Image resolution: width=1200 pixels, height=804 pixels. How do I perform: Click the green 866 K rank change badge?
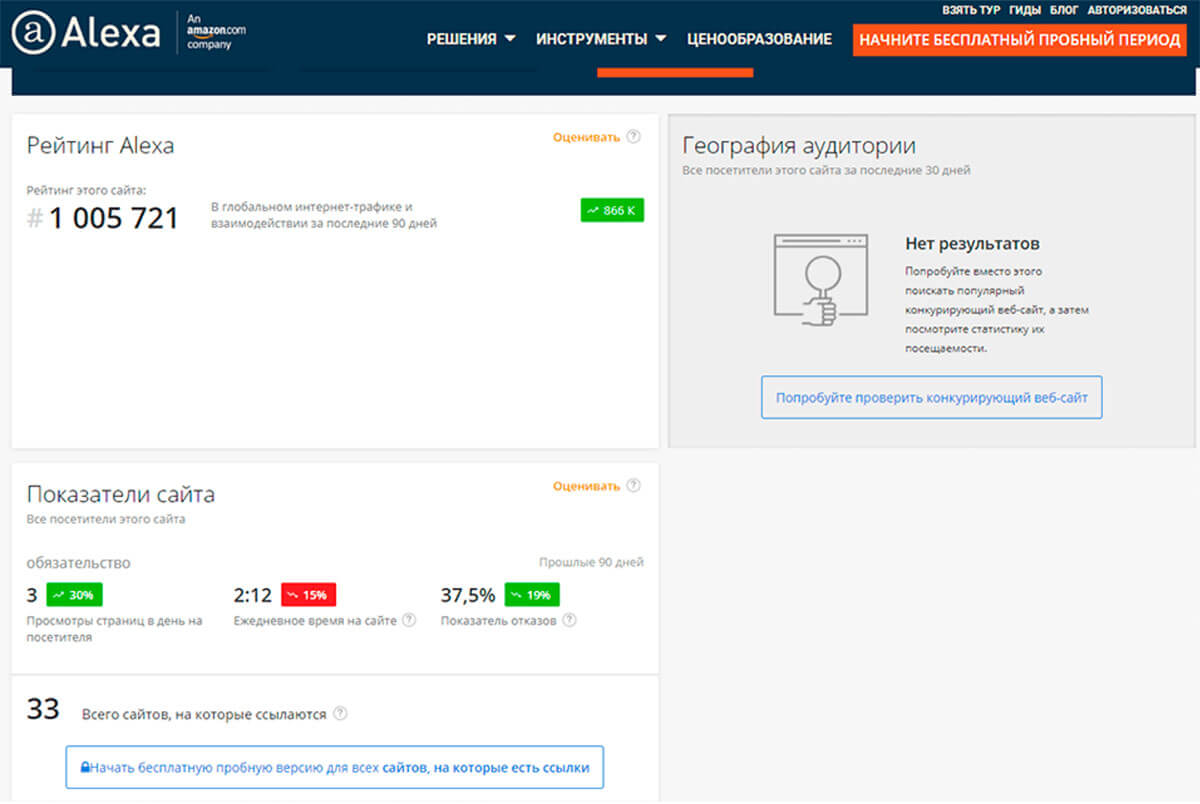612,210
